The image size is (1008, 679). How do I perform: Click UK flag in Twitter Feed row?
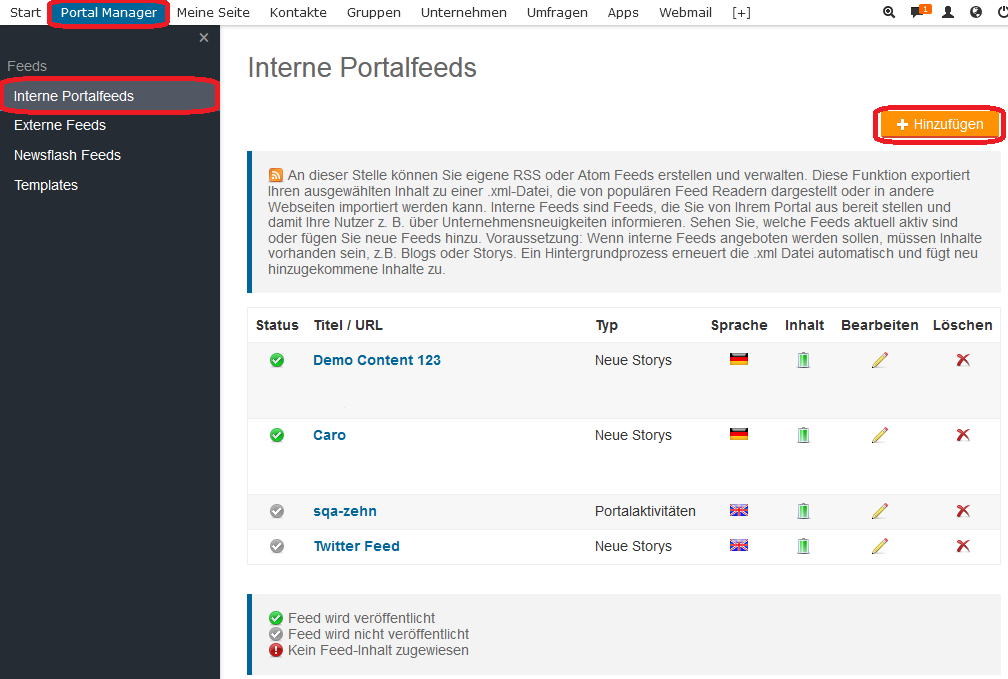(739, 545)
